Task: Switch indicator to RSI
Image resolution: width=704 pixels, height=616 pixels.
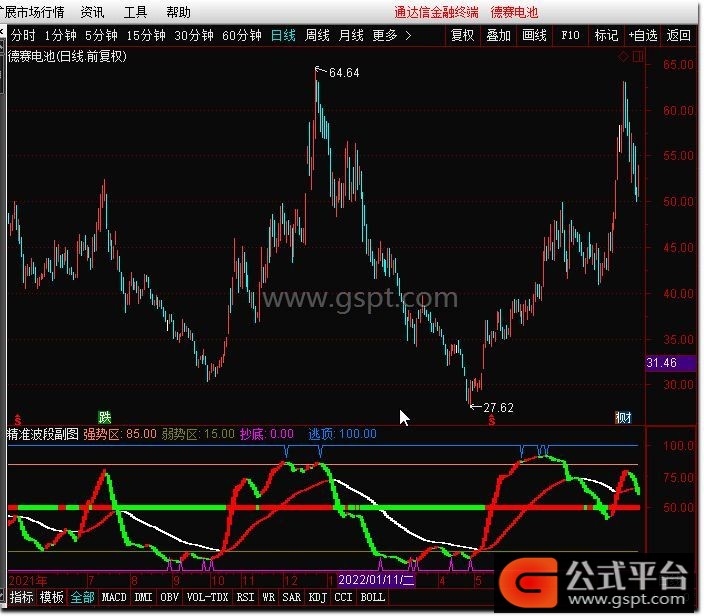Action: 245,597
